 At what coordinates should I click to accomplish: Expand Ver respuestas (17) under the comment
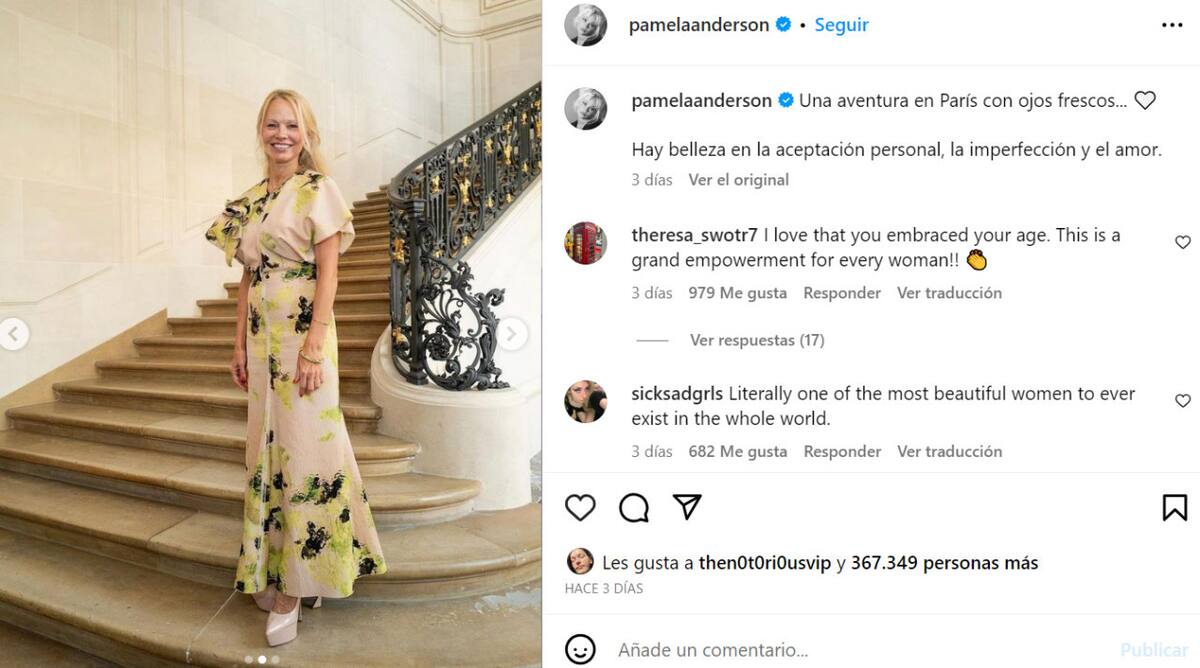pyautogui.click(x=756, y=340)
